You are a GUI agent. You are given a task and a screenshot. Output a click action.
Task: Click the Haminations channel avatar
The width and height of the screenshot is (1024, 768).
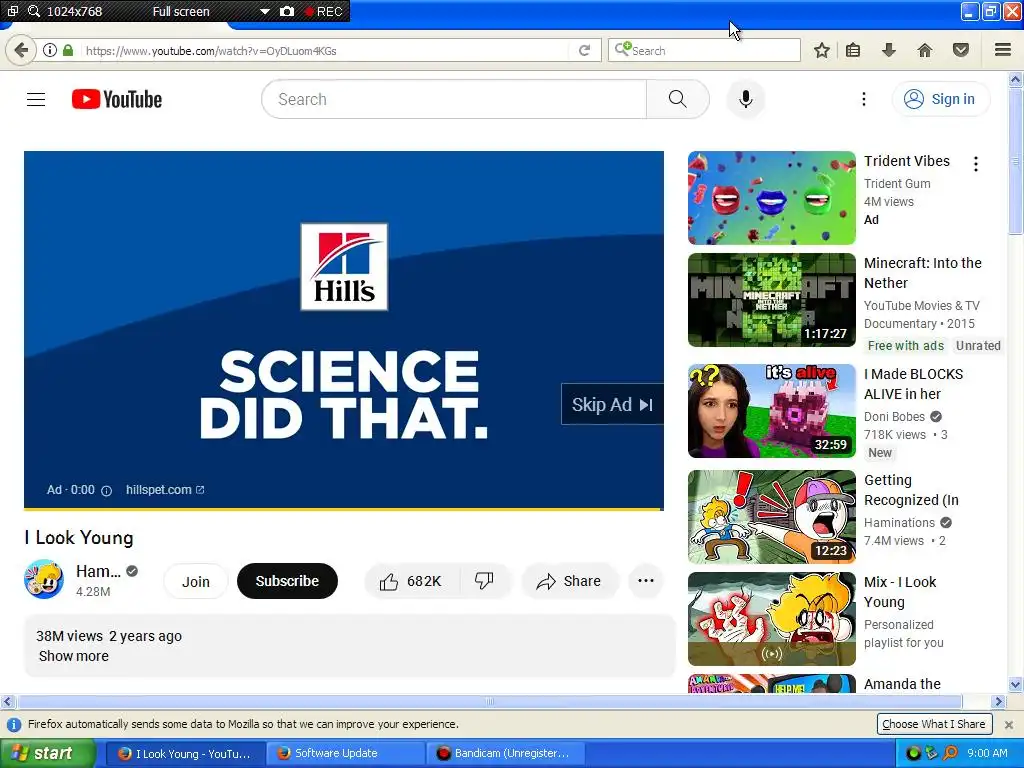click(44, 579)
